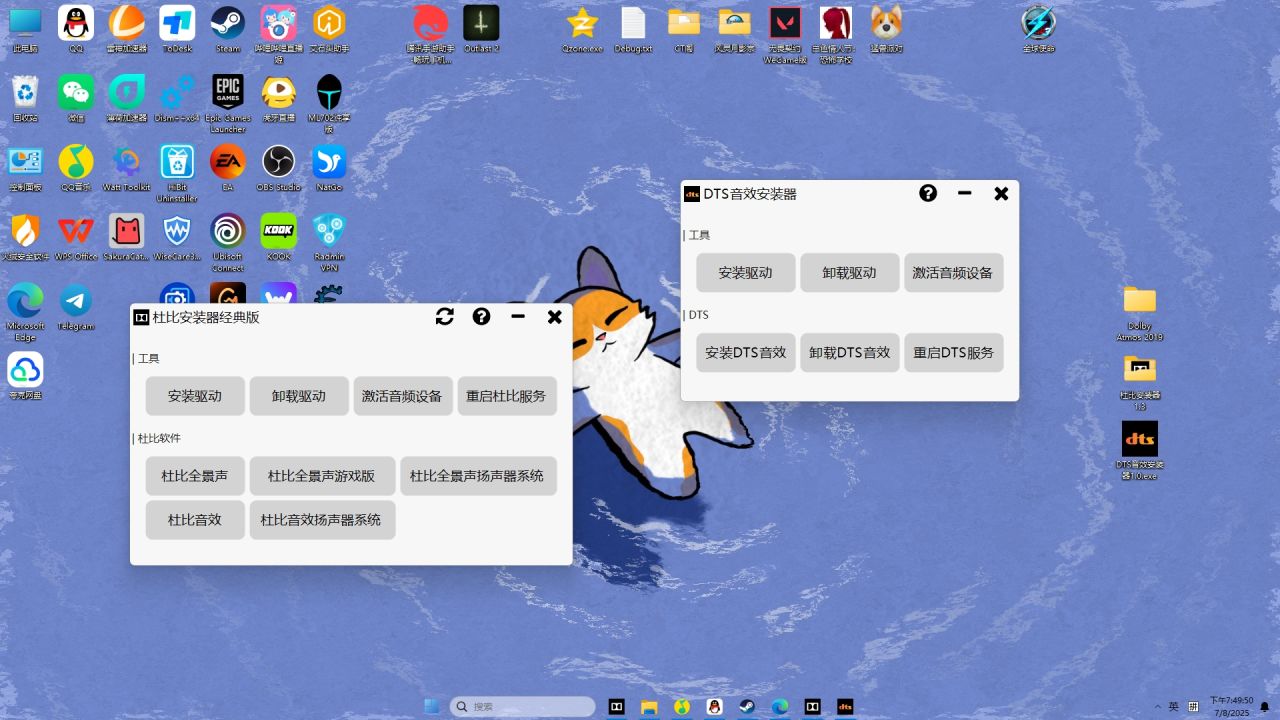This screenshot has width=1280, height=720.
Task: Select the 此电脑 desktop icon
Action: pos(25,28)
